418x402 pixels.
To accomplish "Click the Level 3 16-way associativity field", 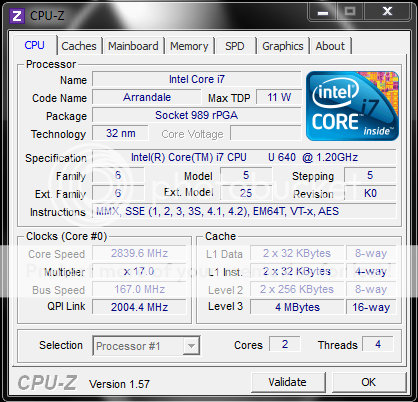I will pos(371,307).
